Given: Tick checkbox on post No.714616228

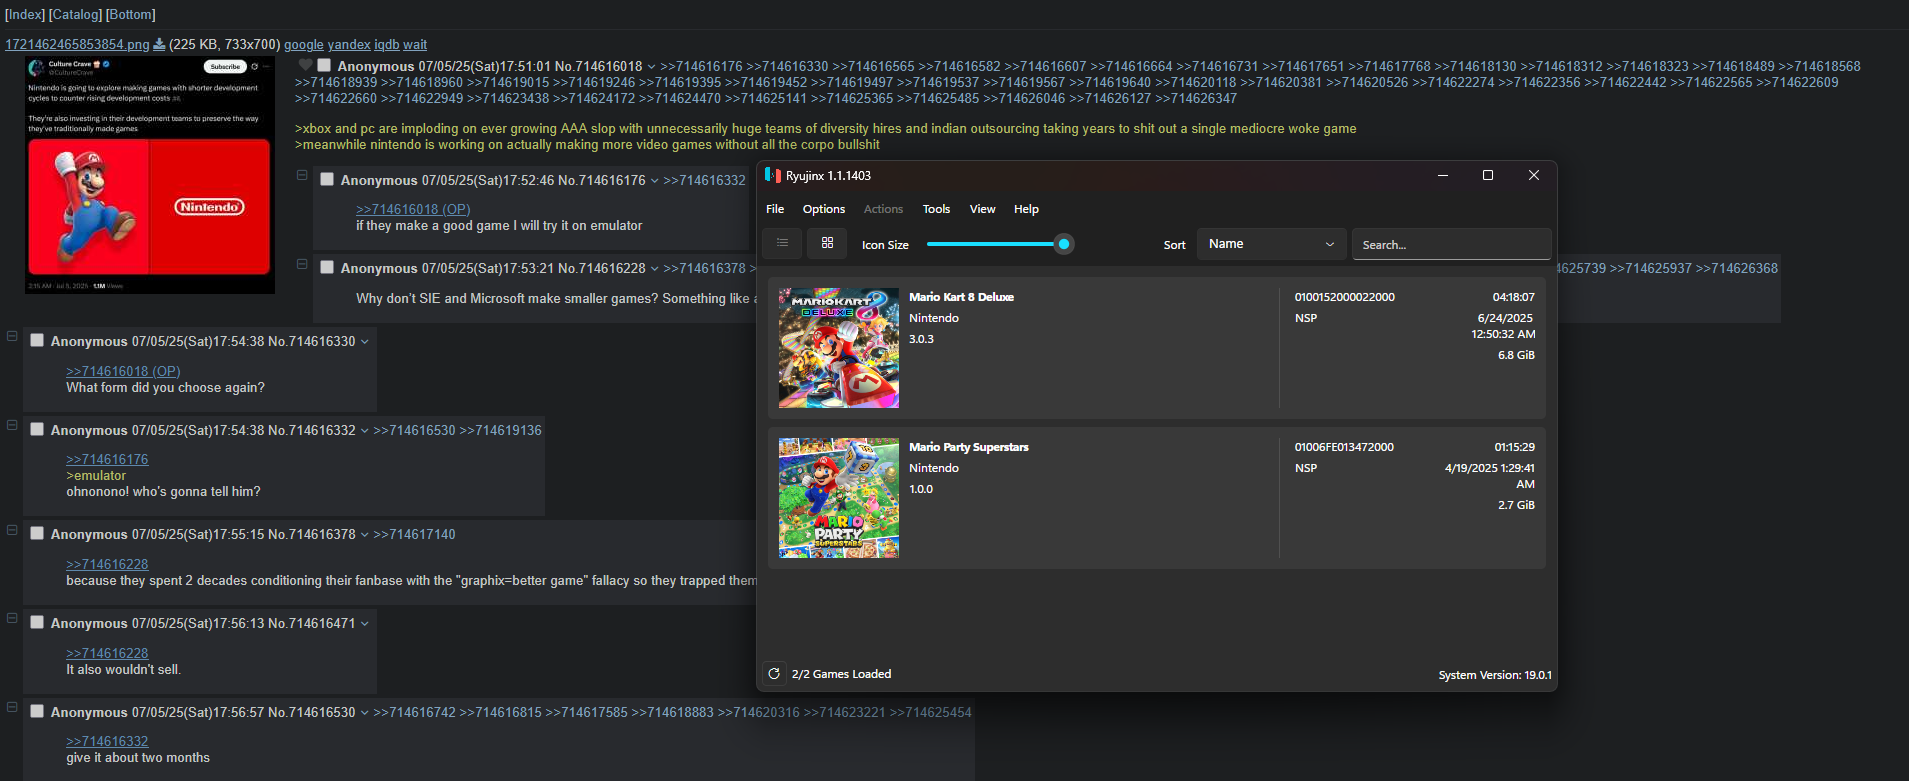Looking at the screenshot, I should point(327,267).
